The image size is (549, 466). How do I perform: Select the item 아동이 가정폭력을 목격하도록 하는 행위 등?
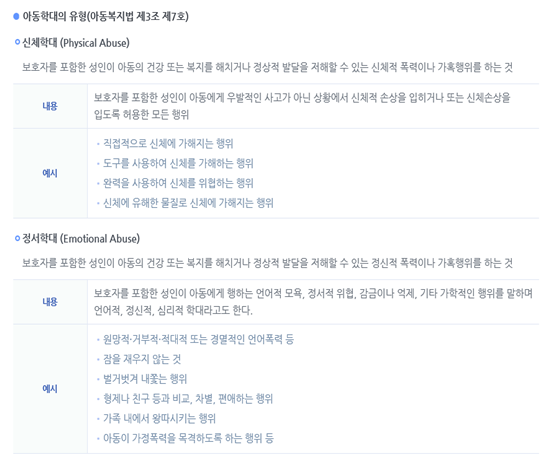click(188, 438)
